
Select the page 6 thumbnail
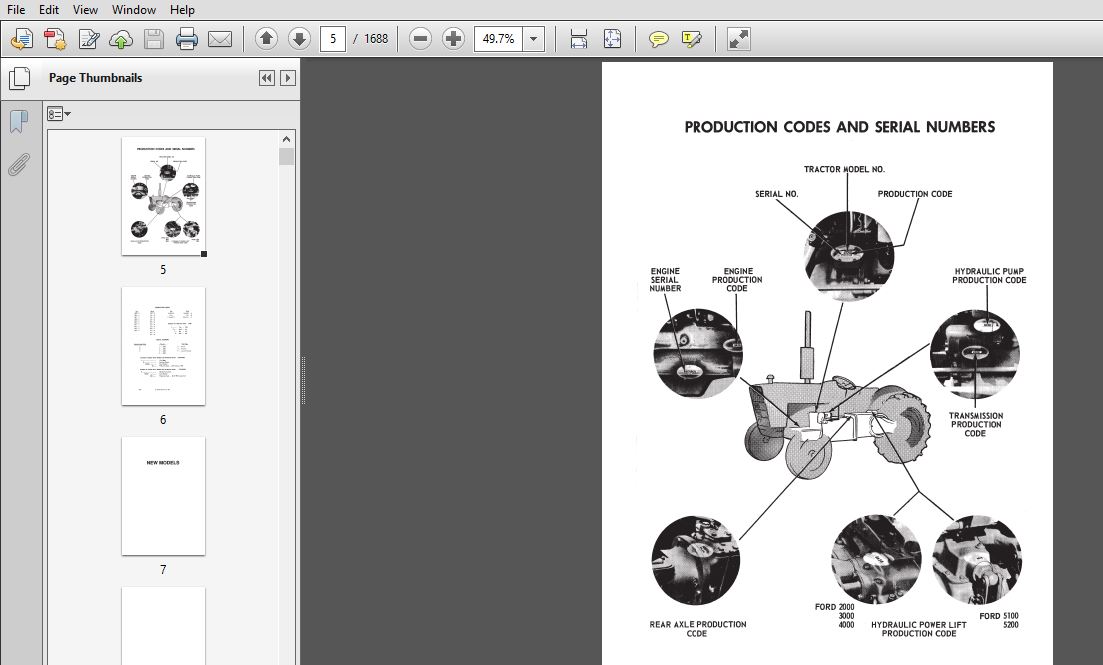click(163, 346)
